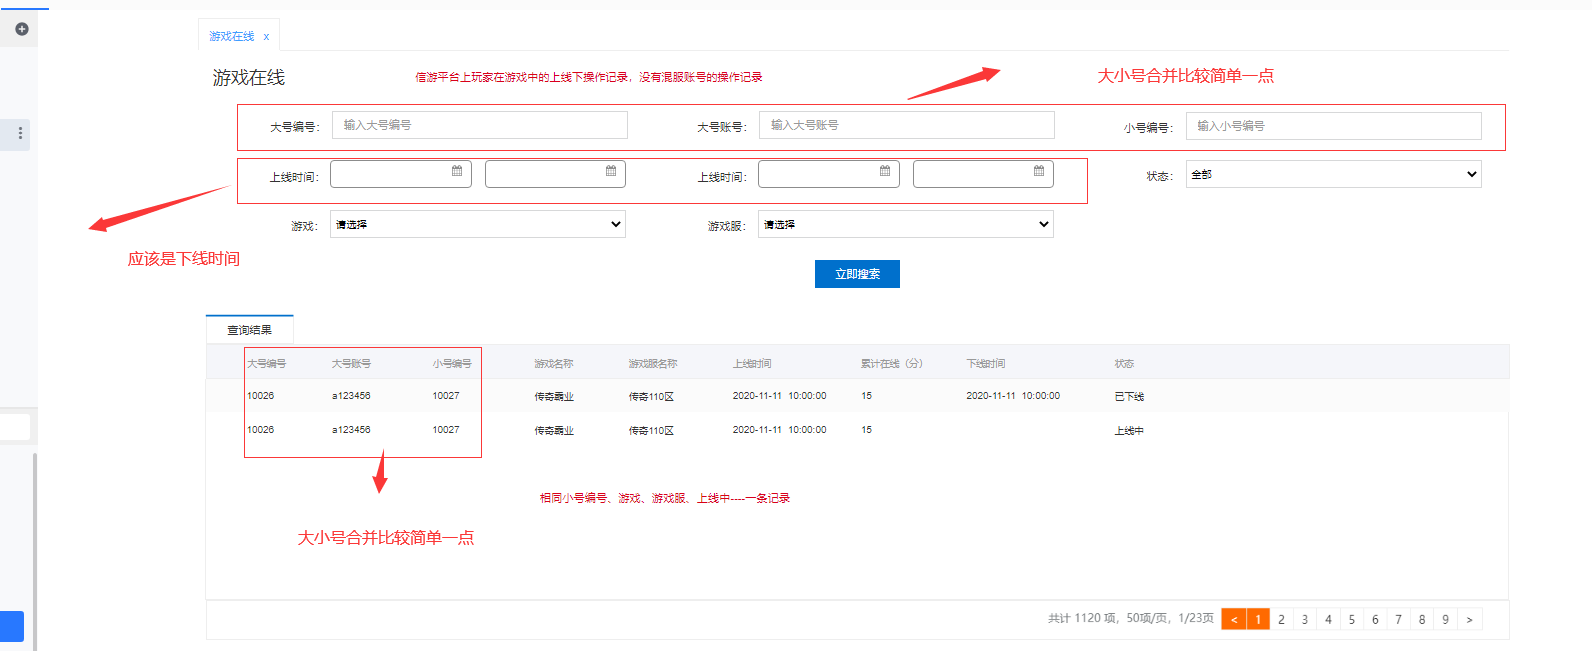The width and height of the screenshot is (1592, 651).
Task: Click 传奇霸业 in the 已下线 row
Action: tap(554, 396)
